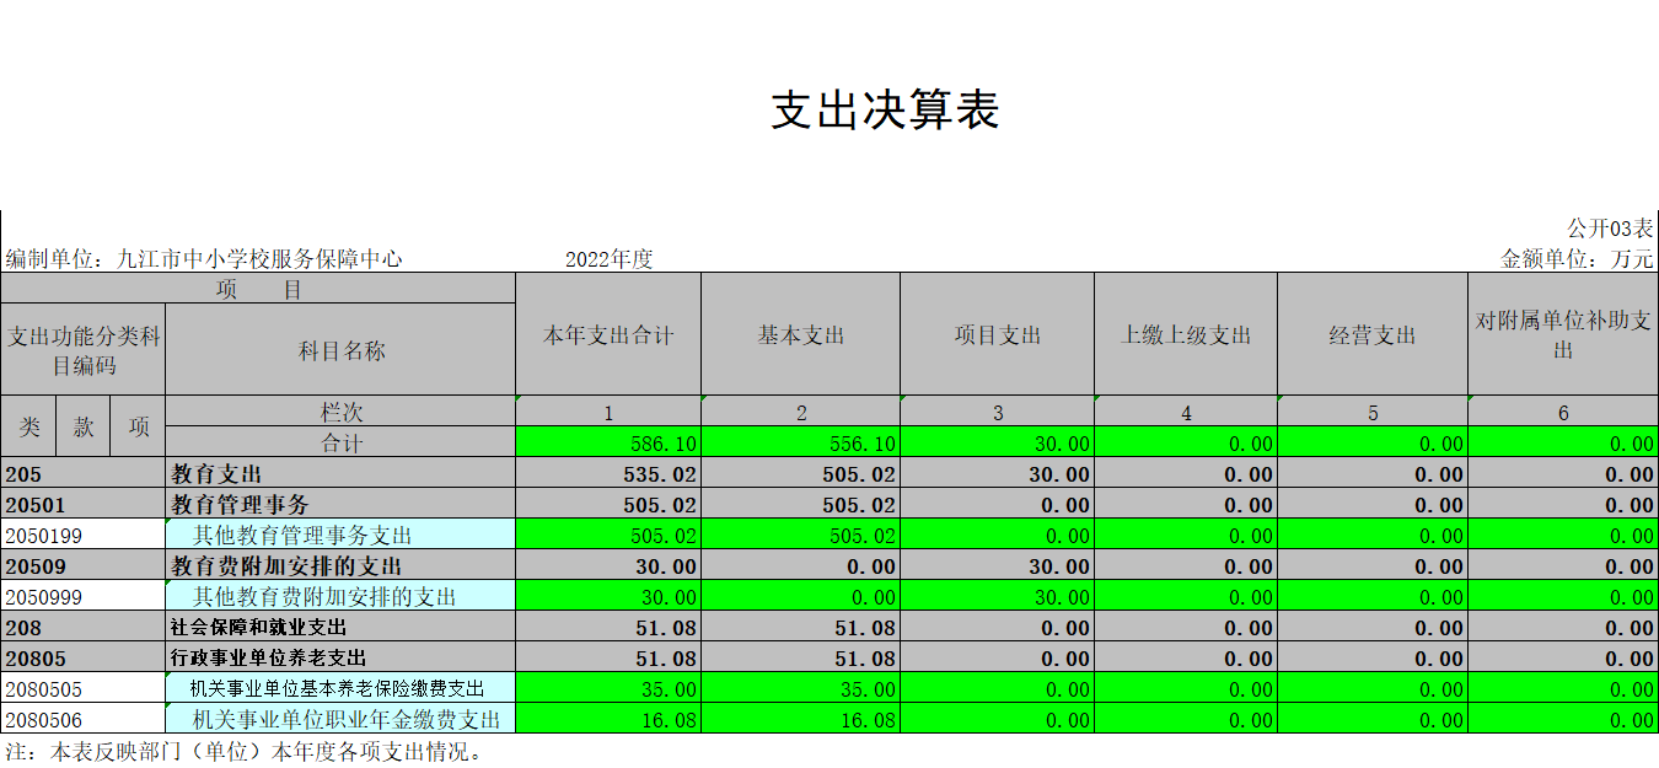Viewport: 1659px width, 768px height.
Task: Select the 其他教育管理事务支出 cell
Action: coord(340,536)
